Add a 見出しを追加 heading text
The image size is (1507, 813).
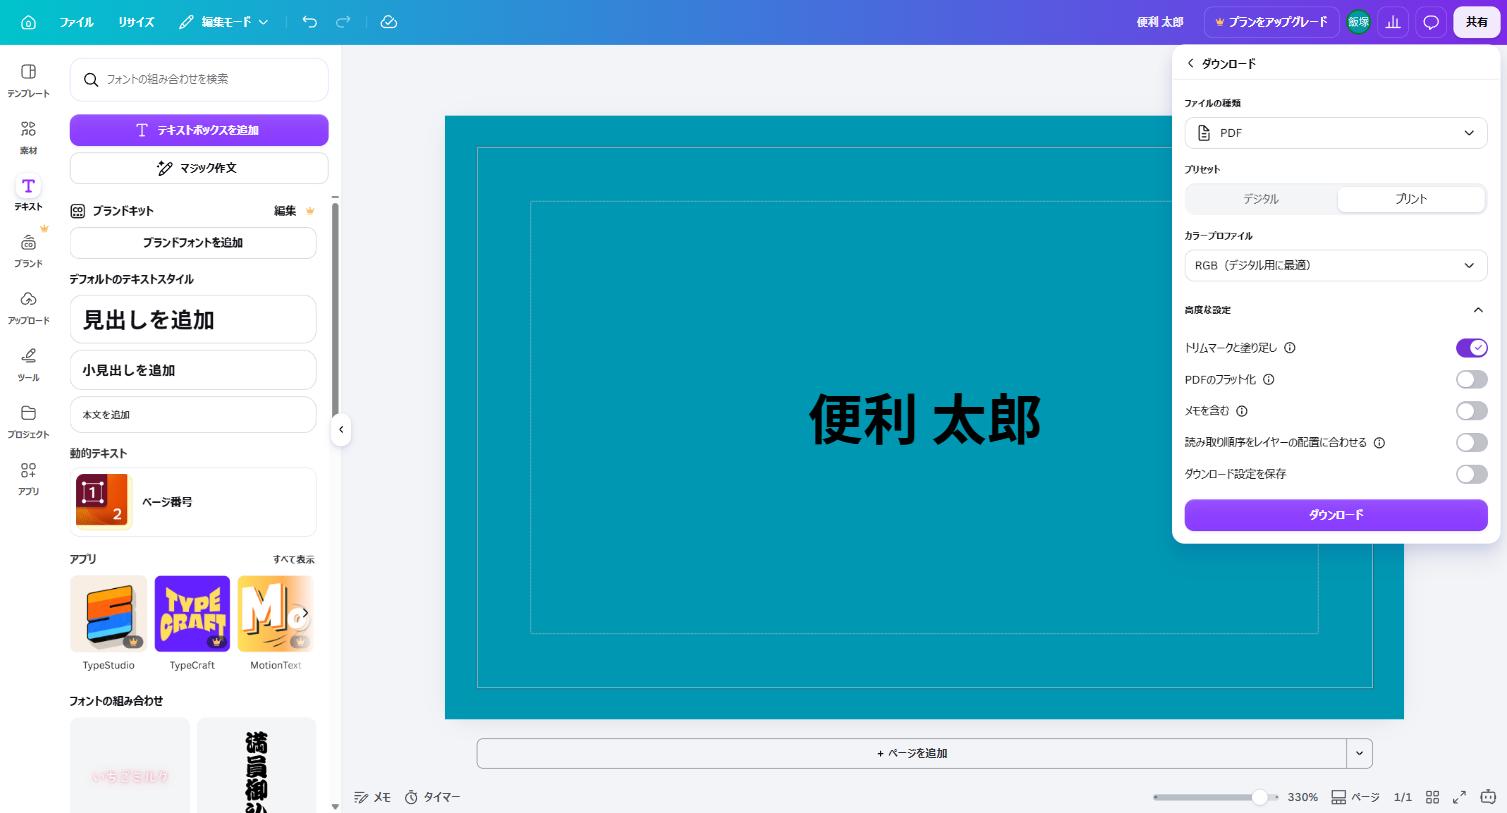click(x=193, y=320)
